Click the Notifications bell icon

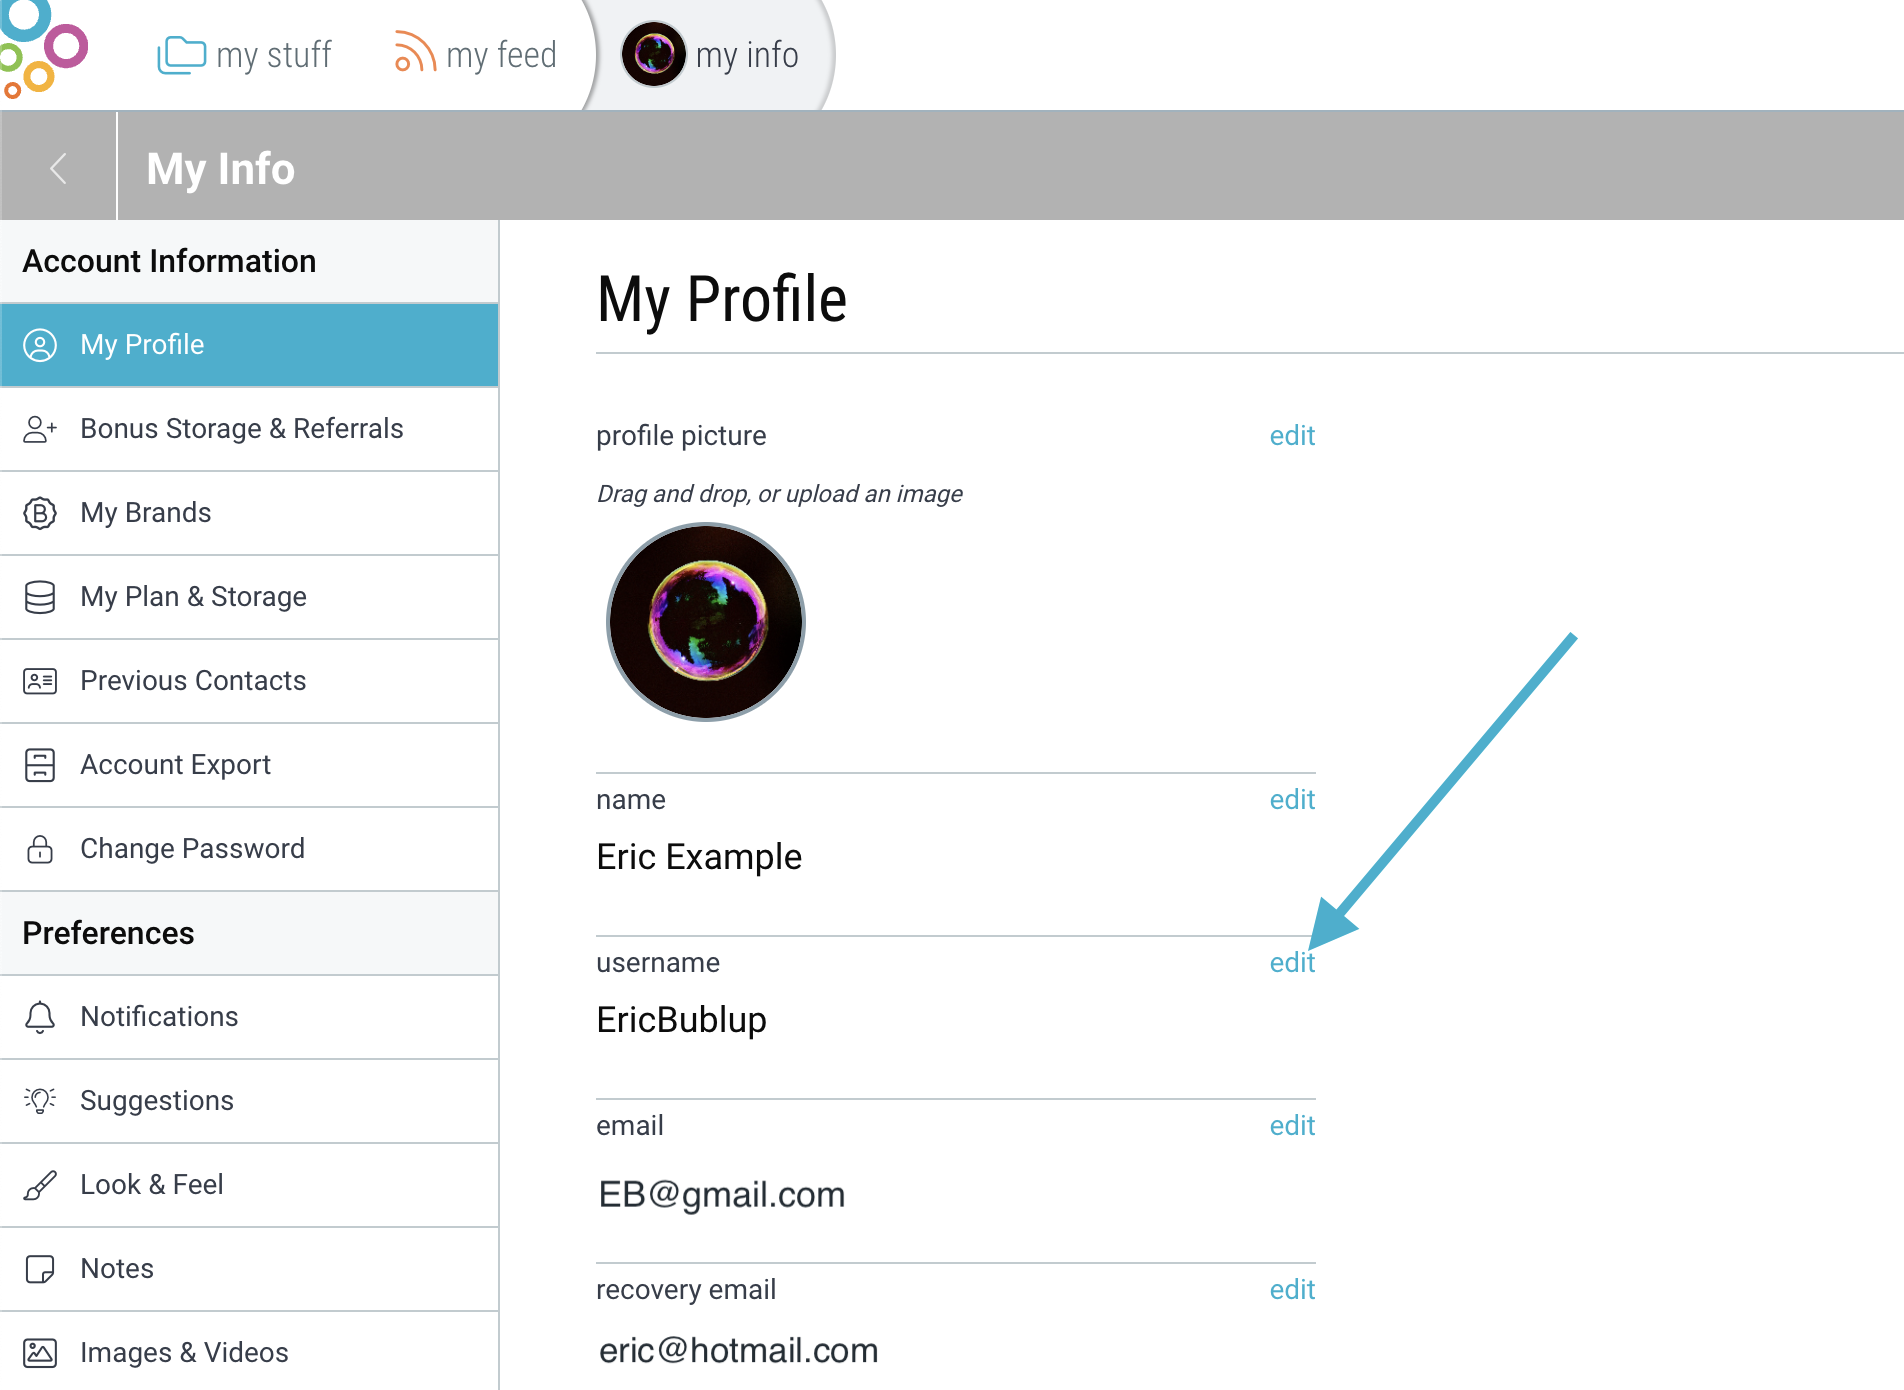[x=40, y=1017]
